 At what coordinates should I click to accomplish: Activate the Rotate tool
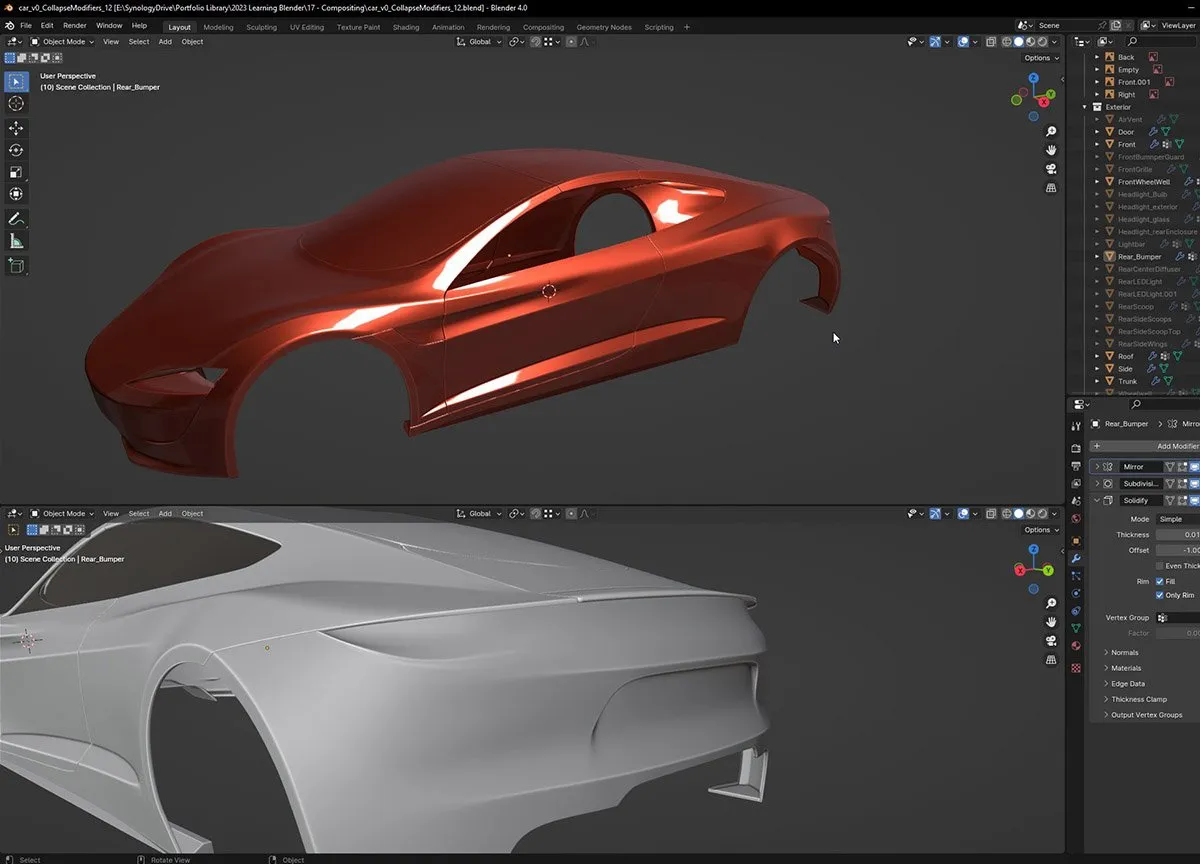tap(16, 150)
